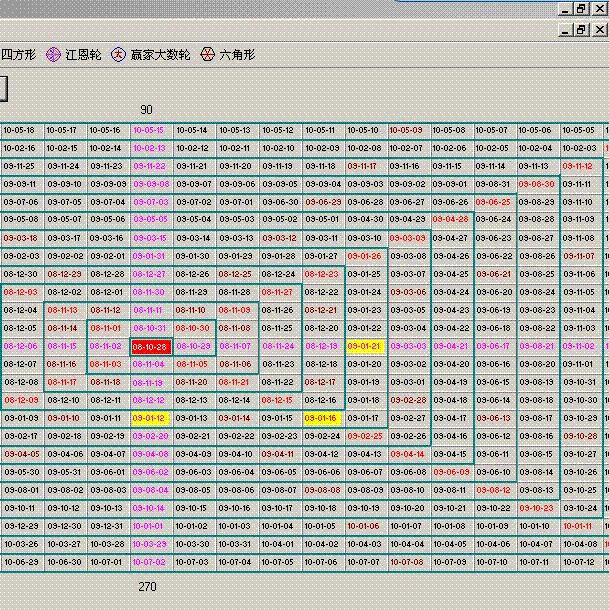Minimize the inner chart child window
Image resolution: width=609 pixels, height=610 pixels.
[x=563, y=30]
